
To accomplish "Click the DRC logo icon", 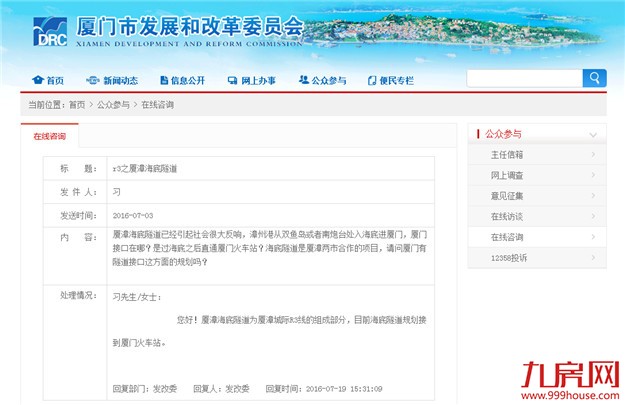I will 50,31.
